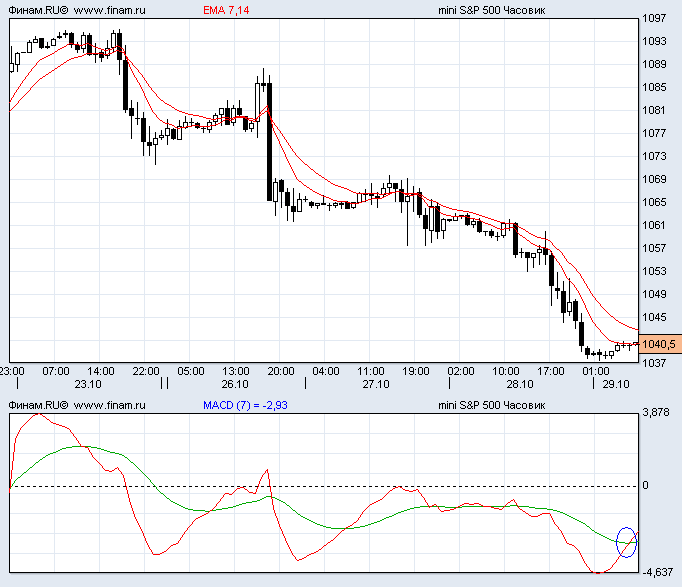
Task: Click the 02:00 time axis label
Action: pos(461,371)
